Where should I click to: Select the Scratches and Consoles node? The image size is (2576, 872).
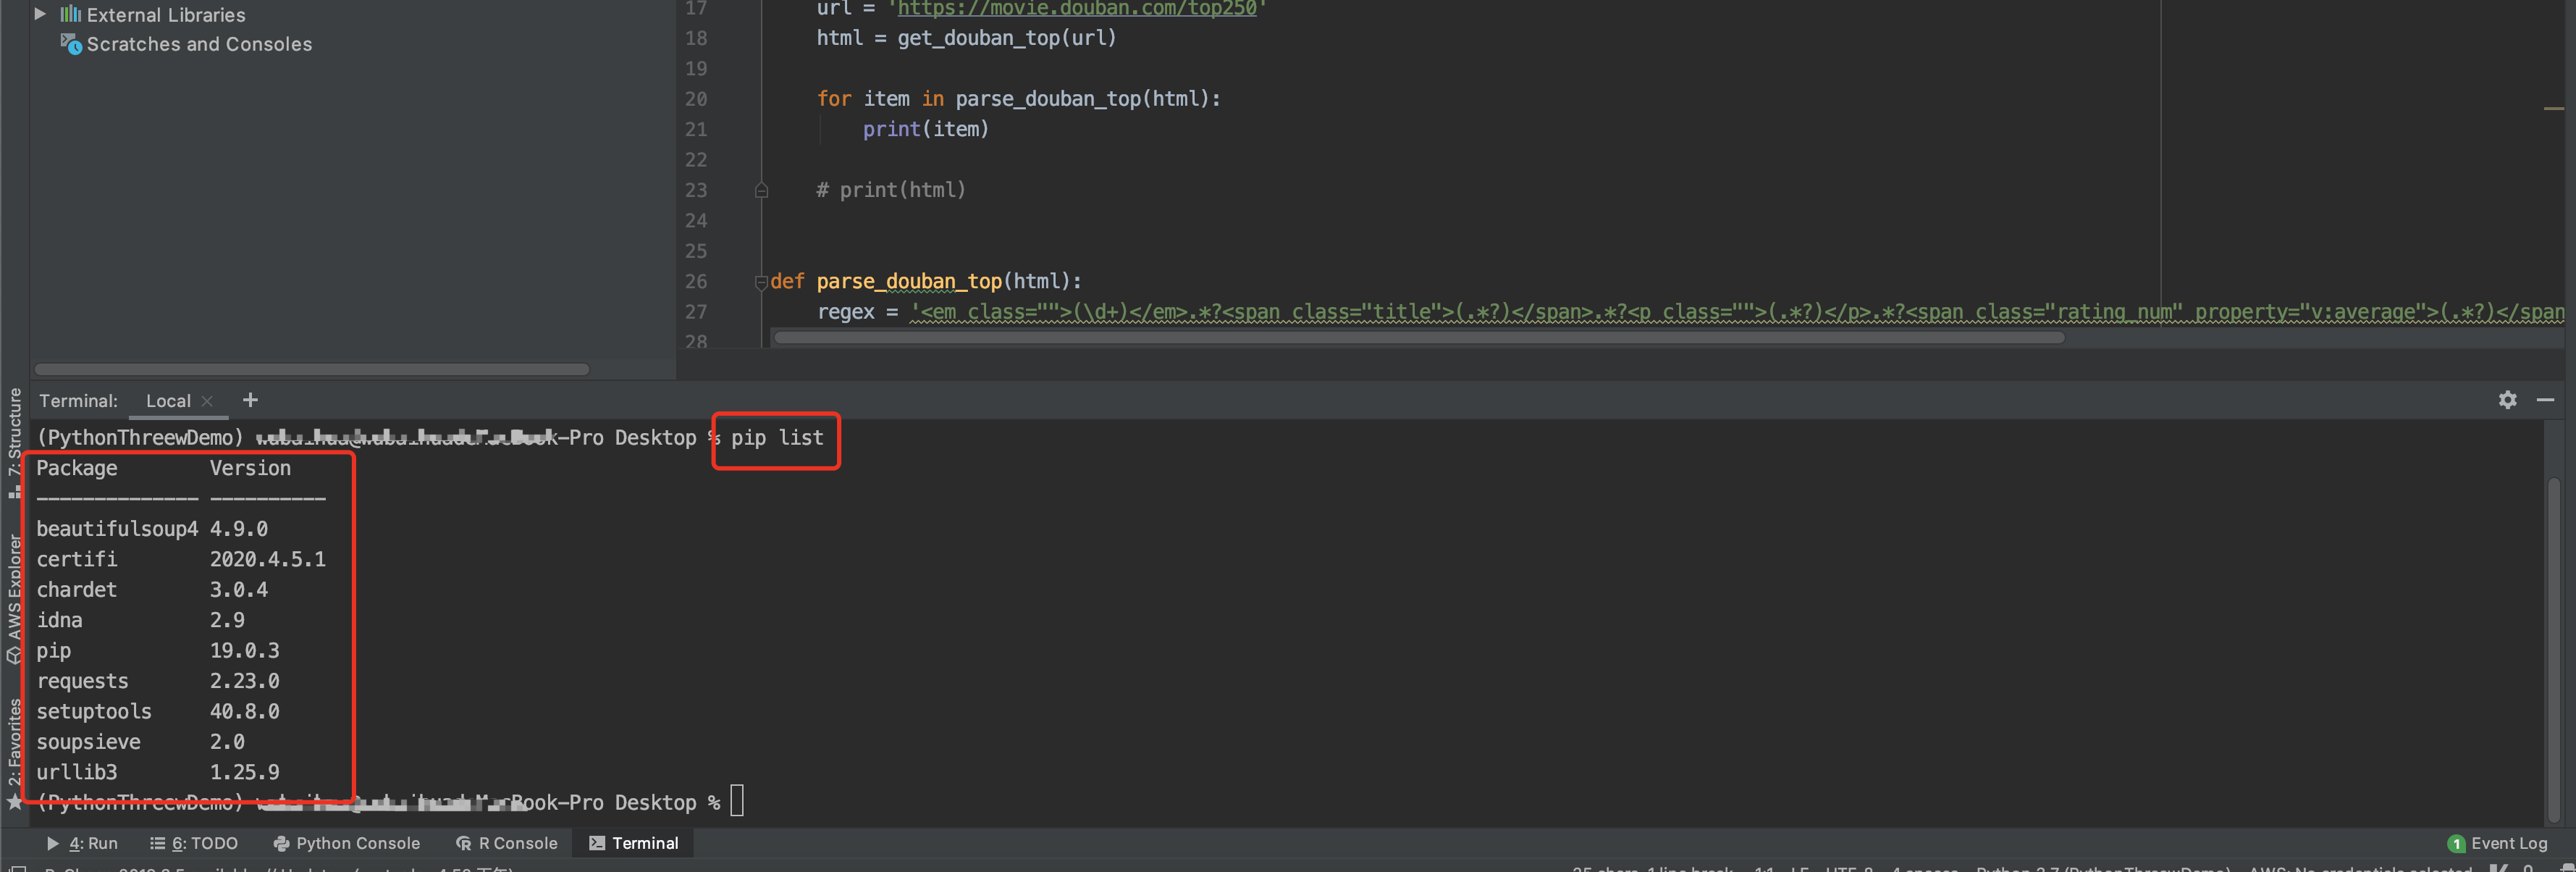tap(199, 44)
